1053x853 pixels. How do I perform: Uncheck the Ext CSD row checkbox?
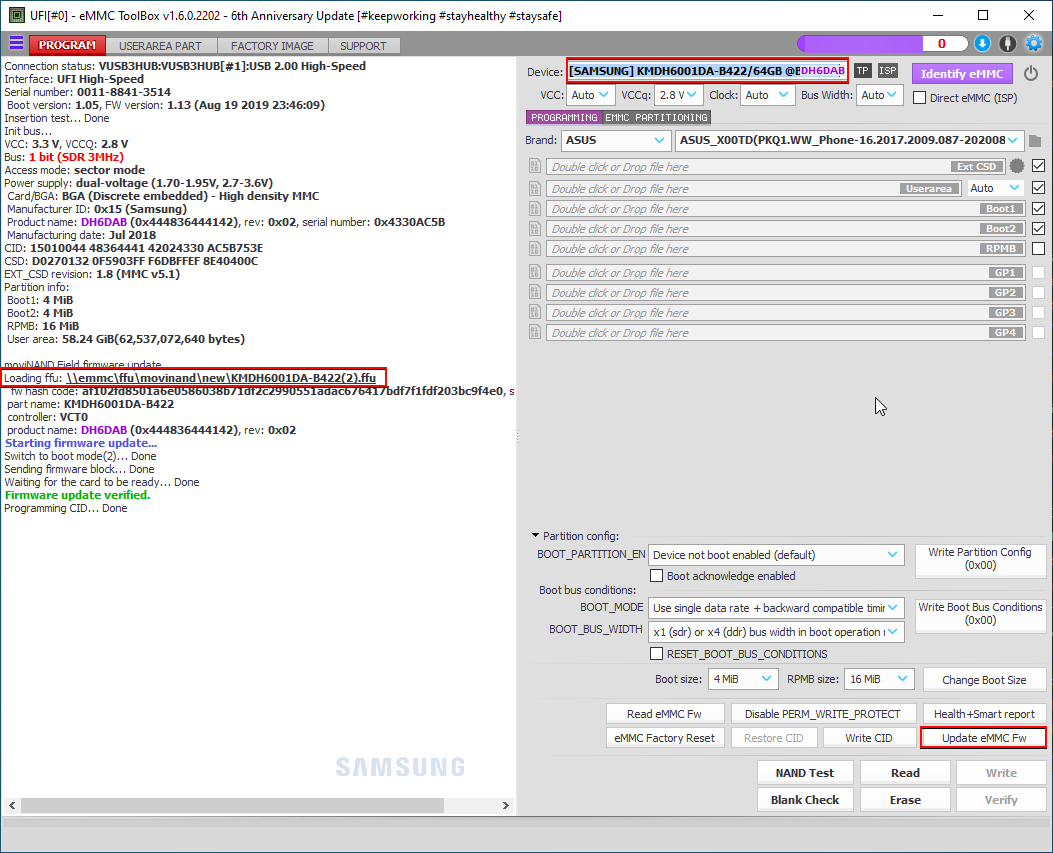pyautogui.click(x=1038, y=165)
